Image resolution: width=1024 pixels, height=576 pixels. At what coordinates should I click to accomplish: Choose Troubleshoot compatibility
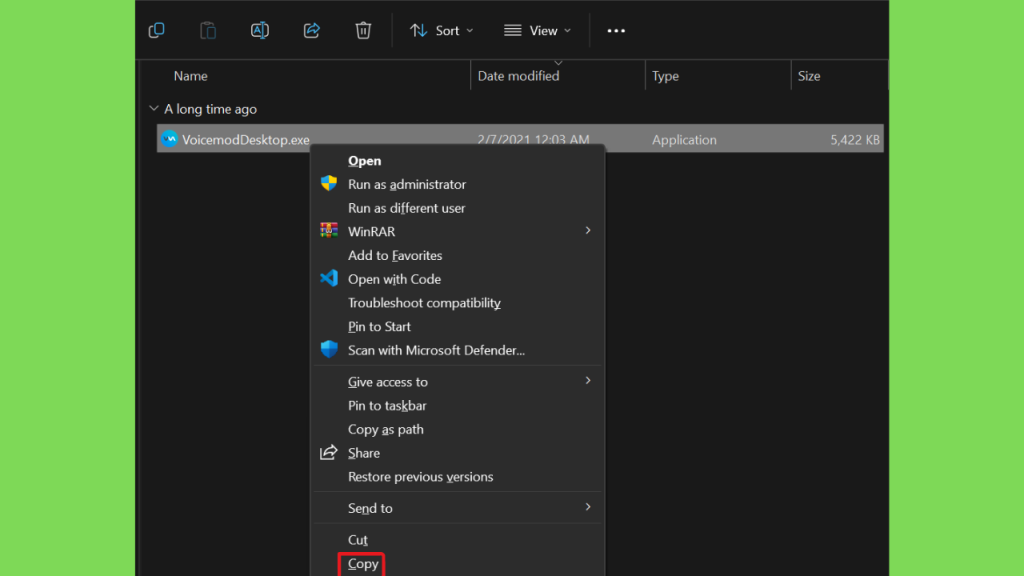[424, 303]
